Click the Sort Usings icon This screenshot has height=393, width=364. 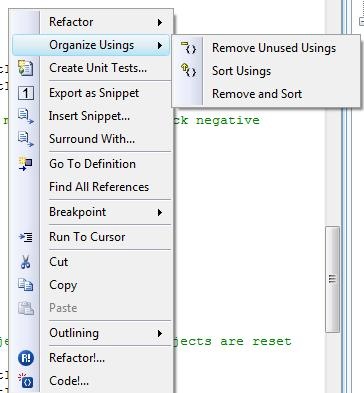point(188,70)
